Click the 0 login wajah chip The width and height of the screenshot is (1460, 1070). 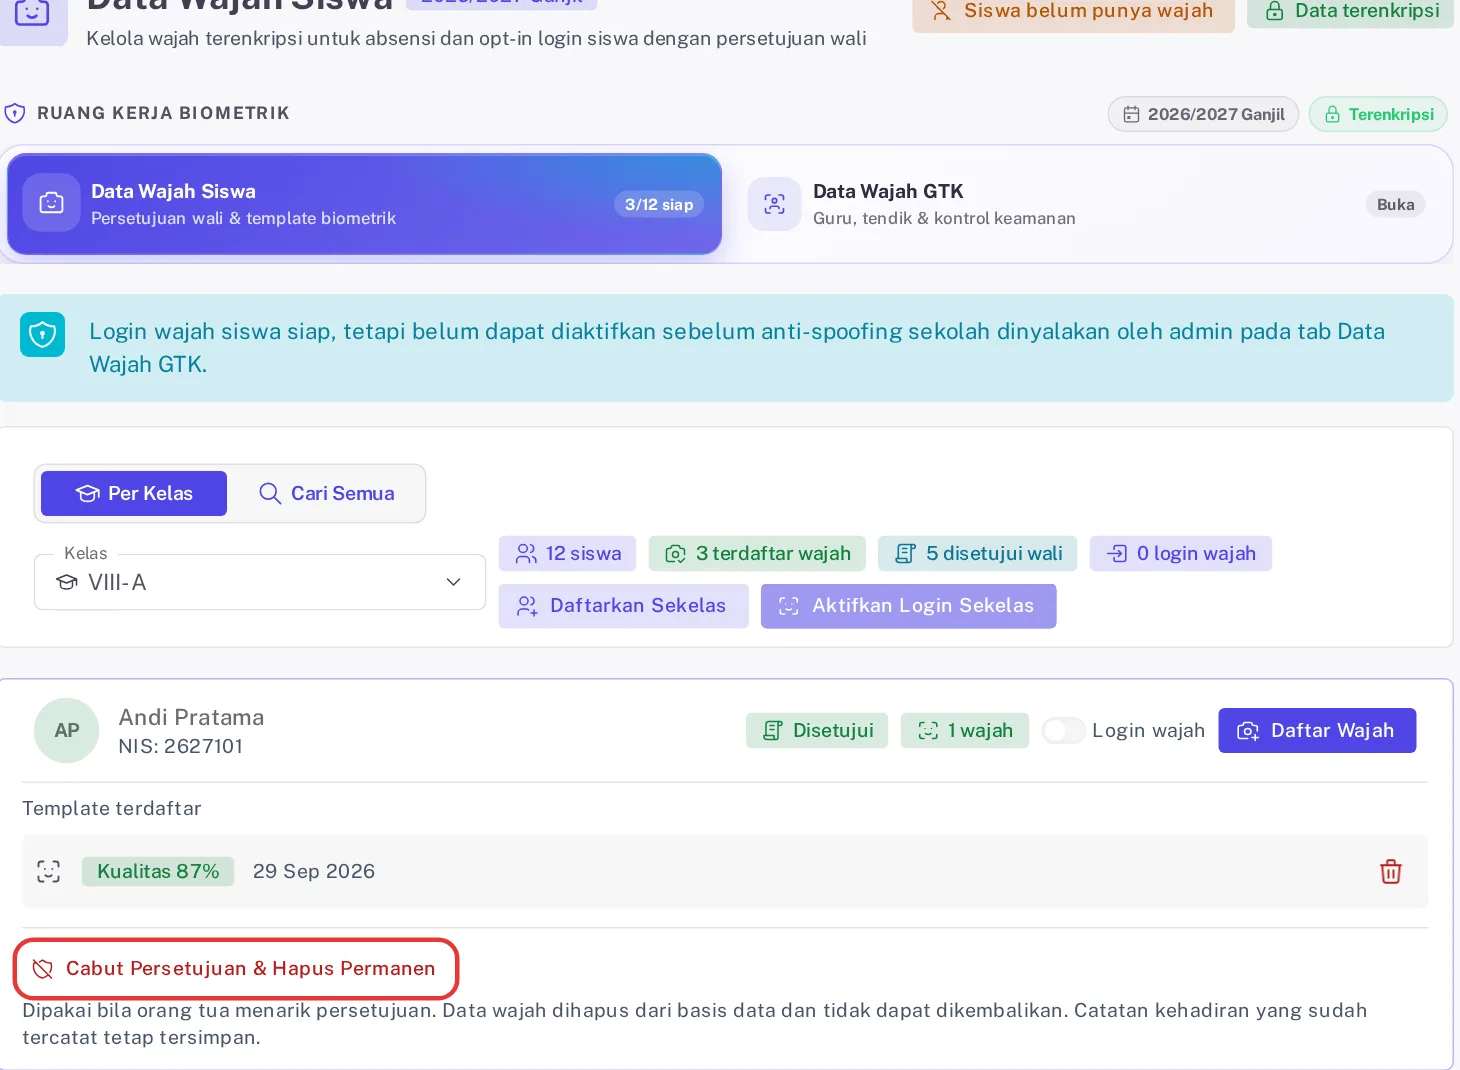pos(1180,554)
